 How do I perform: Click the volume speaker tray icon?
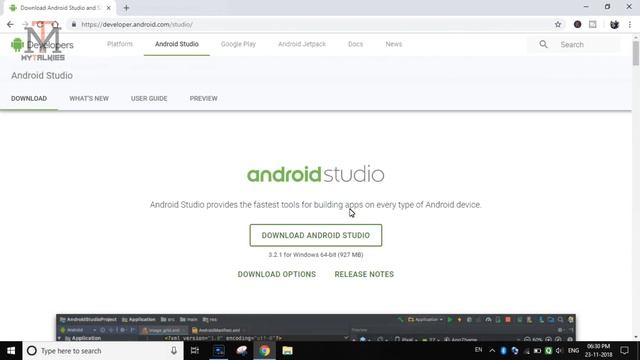tap(559, 351)
